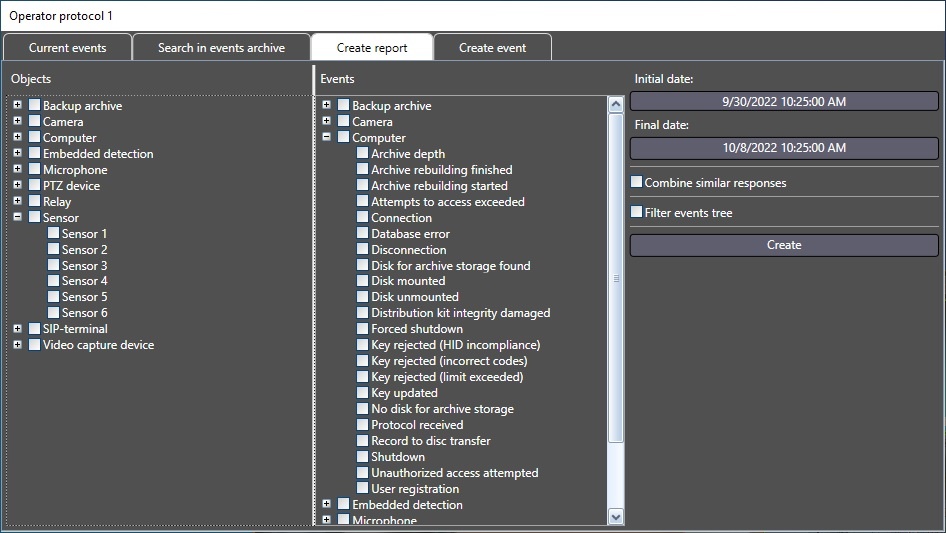Image resolution: width=946 pixels, height=533 pixels.
Task: Go to the Create event tab
Action: click(x=492, y=48)
